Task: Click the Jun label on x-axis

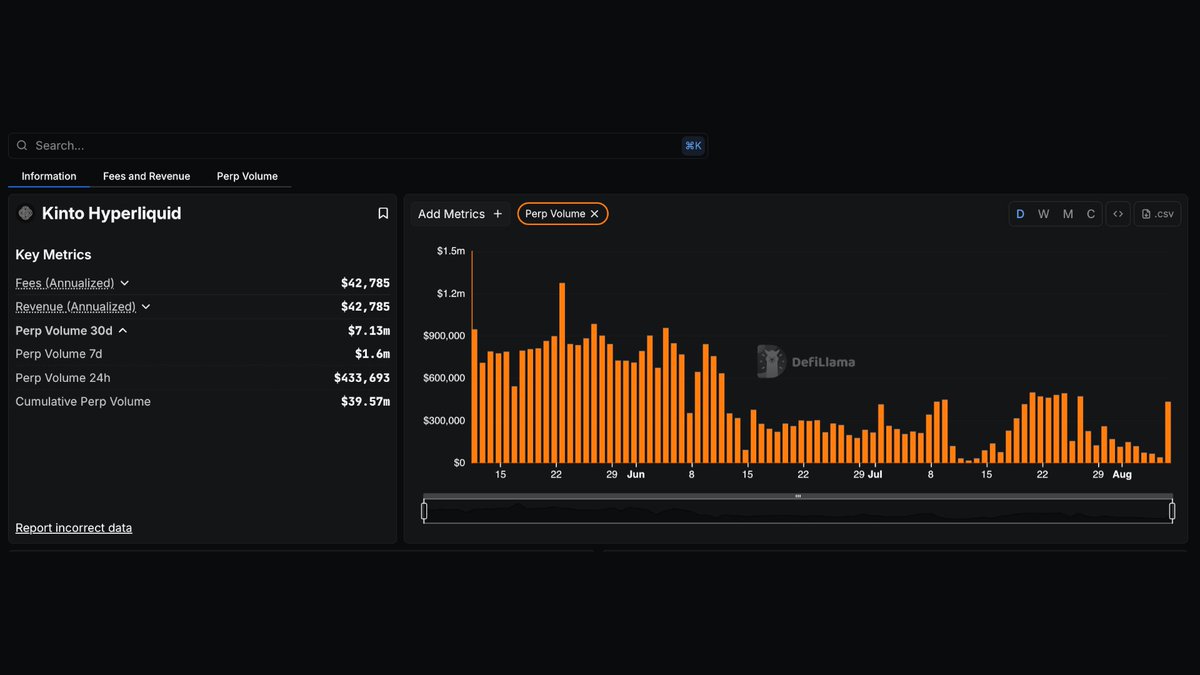Action: [636, 475]
